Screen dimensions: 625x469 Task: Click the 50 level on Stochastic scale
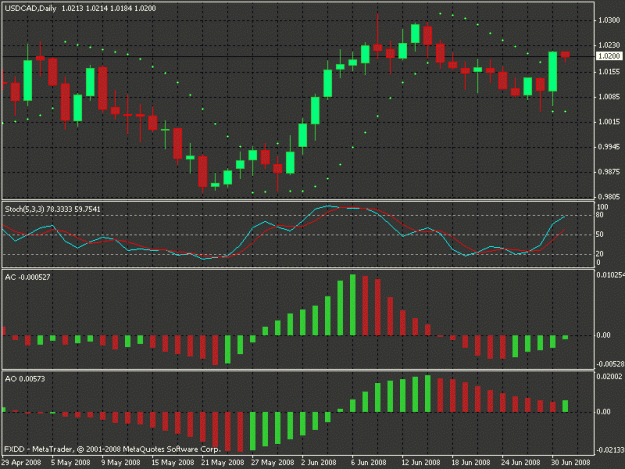tap(600, 235)
